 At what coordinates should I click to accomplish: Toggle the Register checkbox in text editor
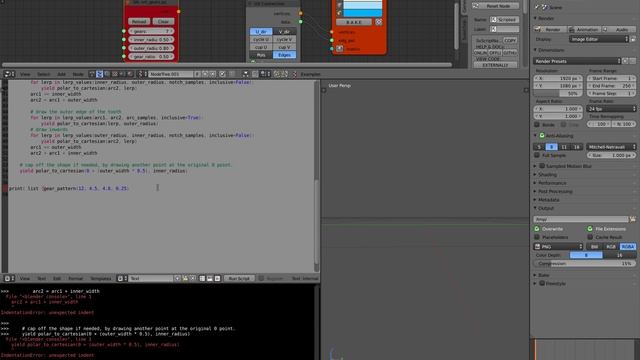pyautogui.click(x=261, y=278)
